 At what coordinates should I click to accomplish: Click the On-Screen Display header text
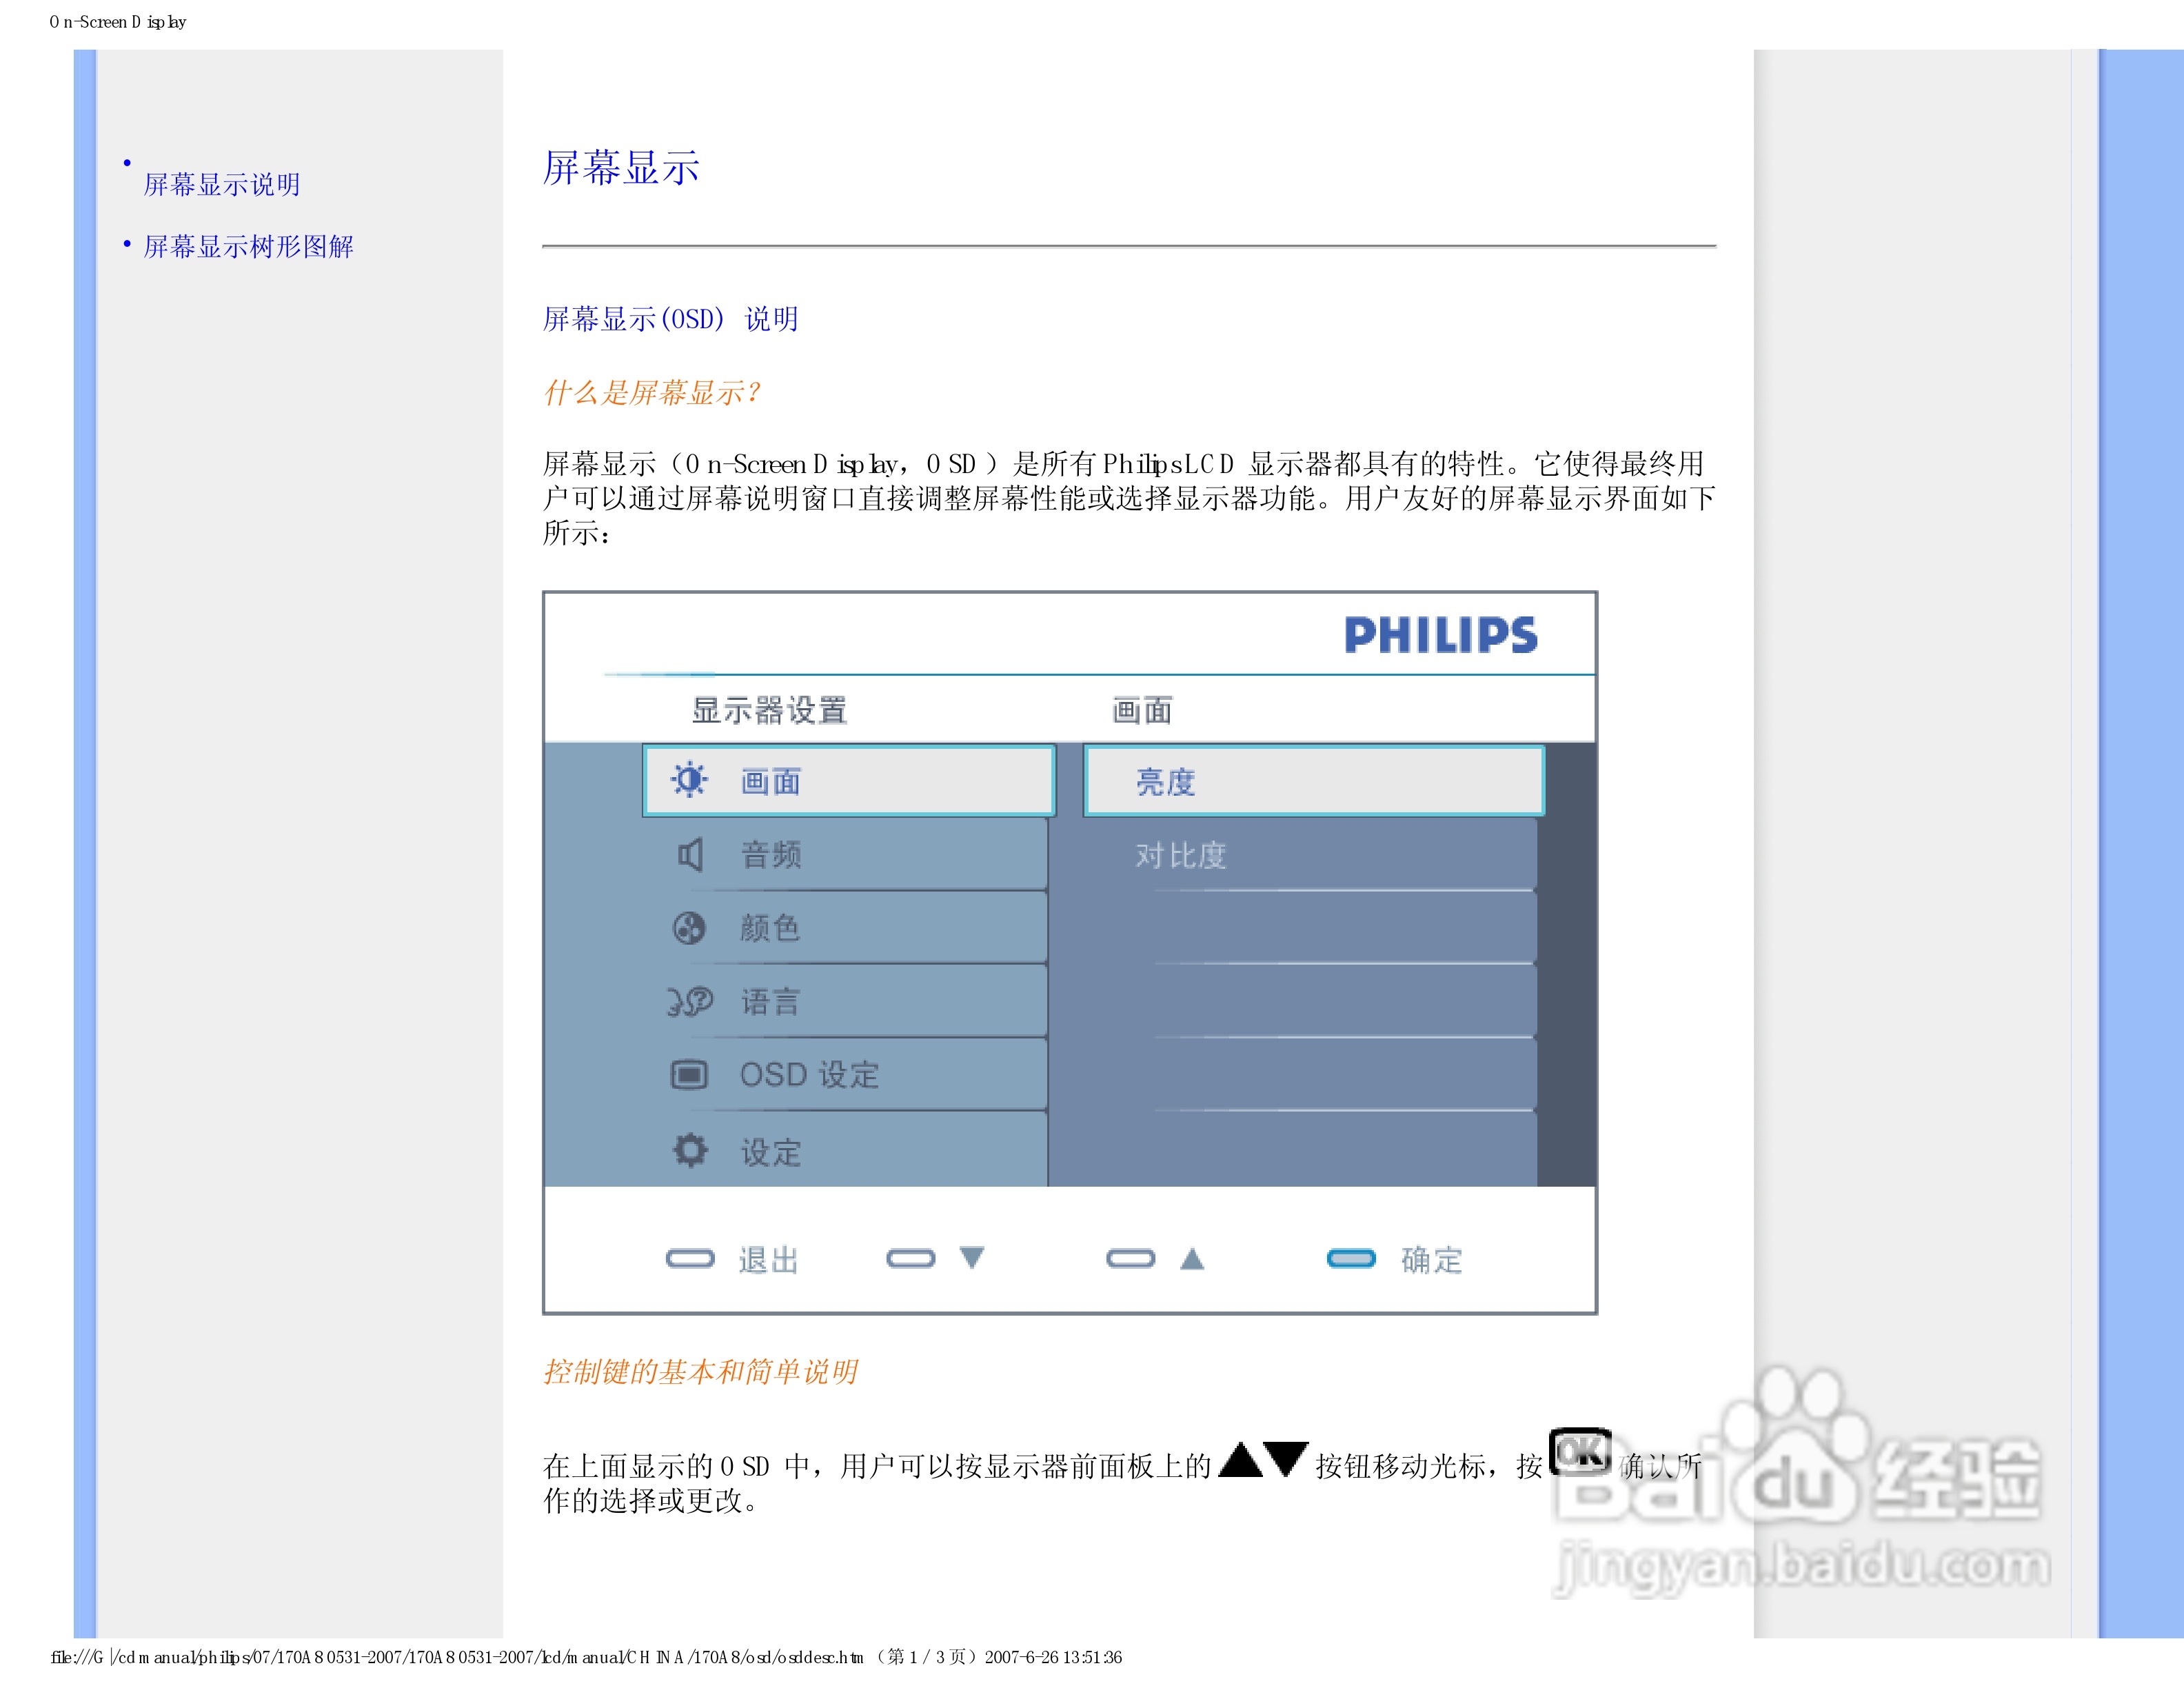click(x=118, y=22)
